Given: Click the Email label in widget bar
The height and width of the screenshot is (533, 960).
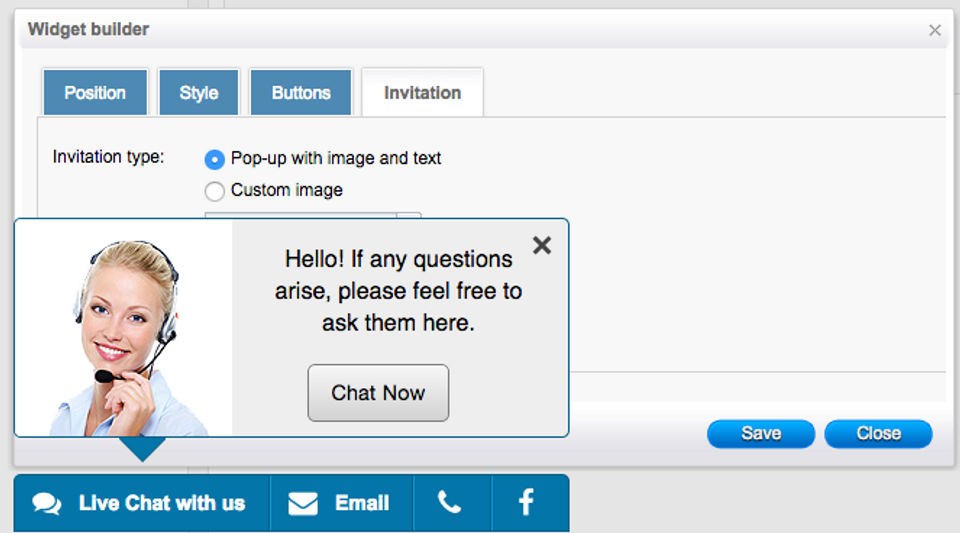Looking at the screenshot, I should pos(362,503).
